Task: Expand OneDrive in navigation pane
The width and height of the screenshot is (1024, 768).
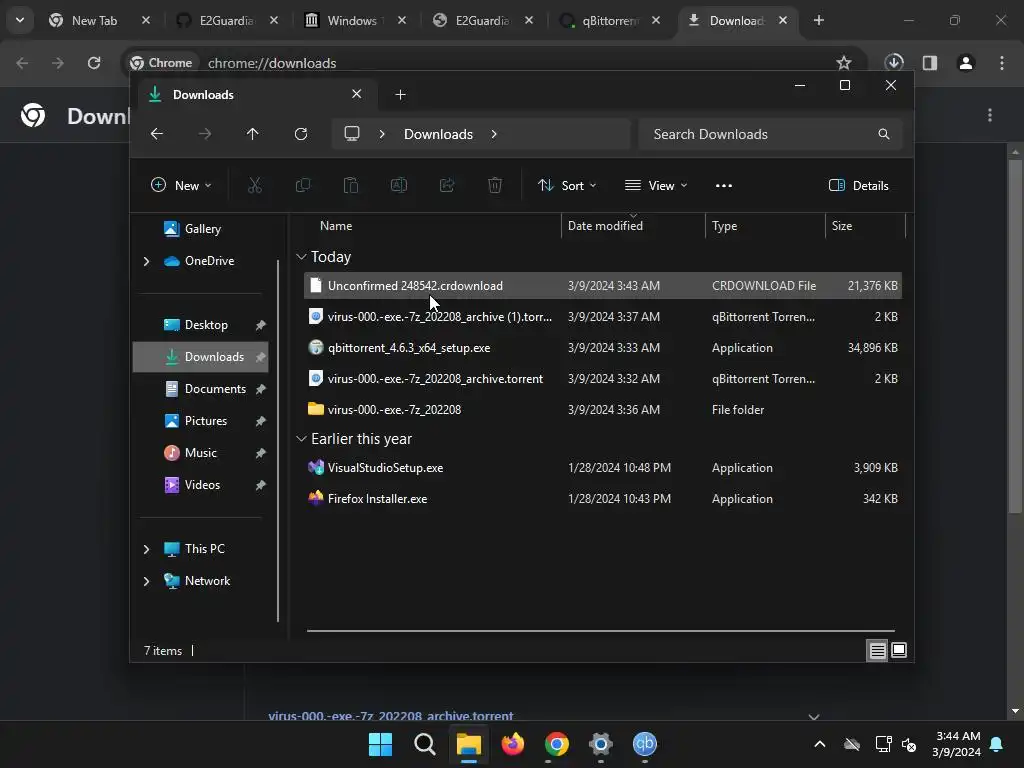Action: pos(146,261)
